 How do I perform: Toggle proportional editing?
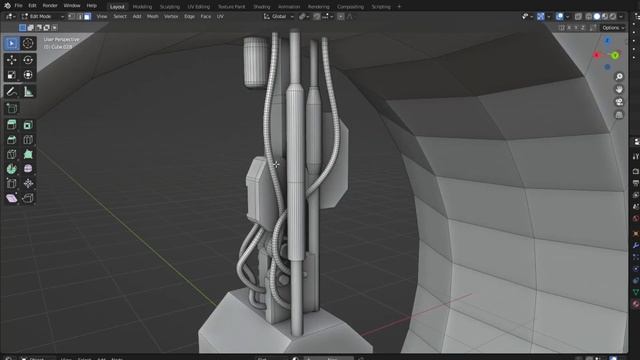[x=341, y=17]
